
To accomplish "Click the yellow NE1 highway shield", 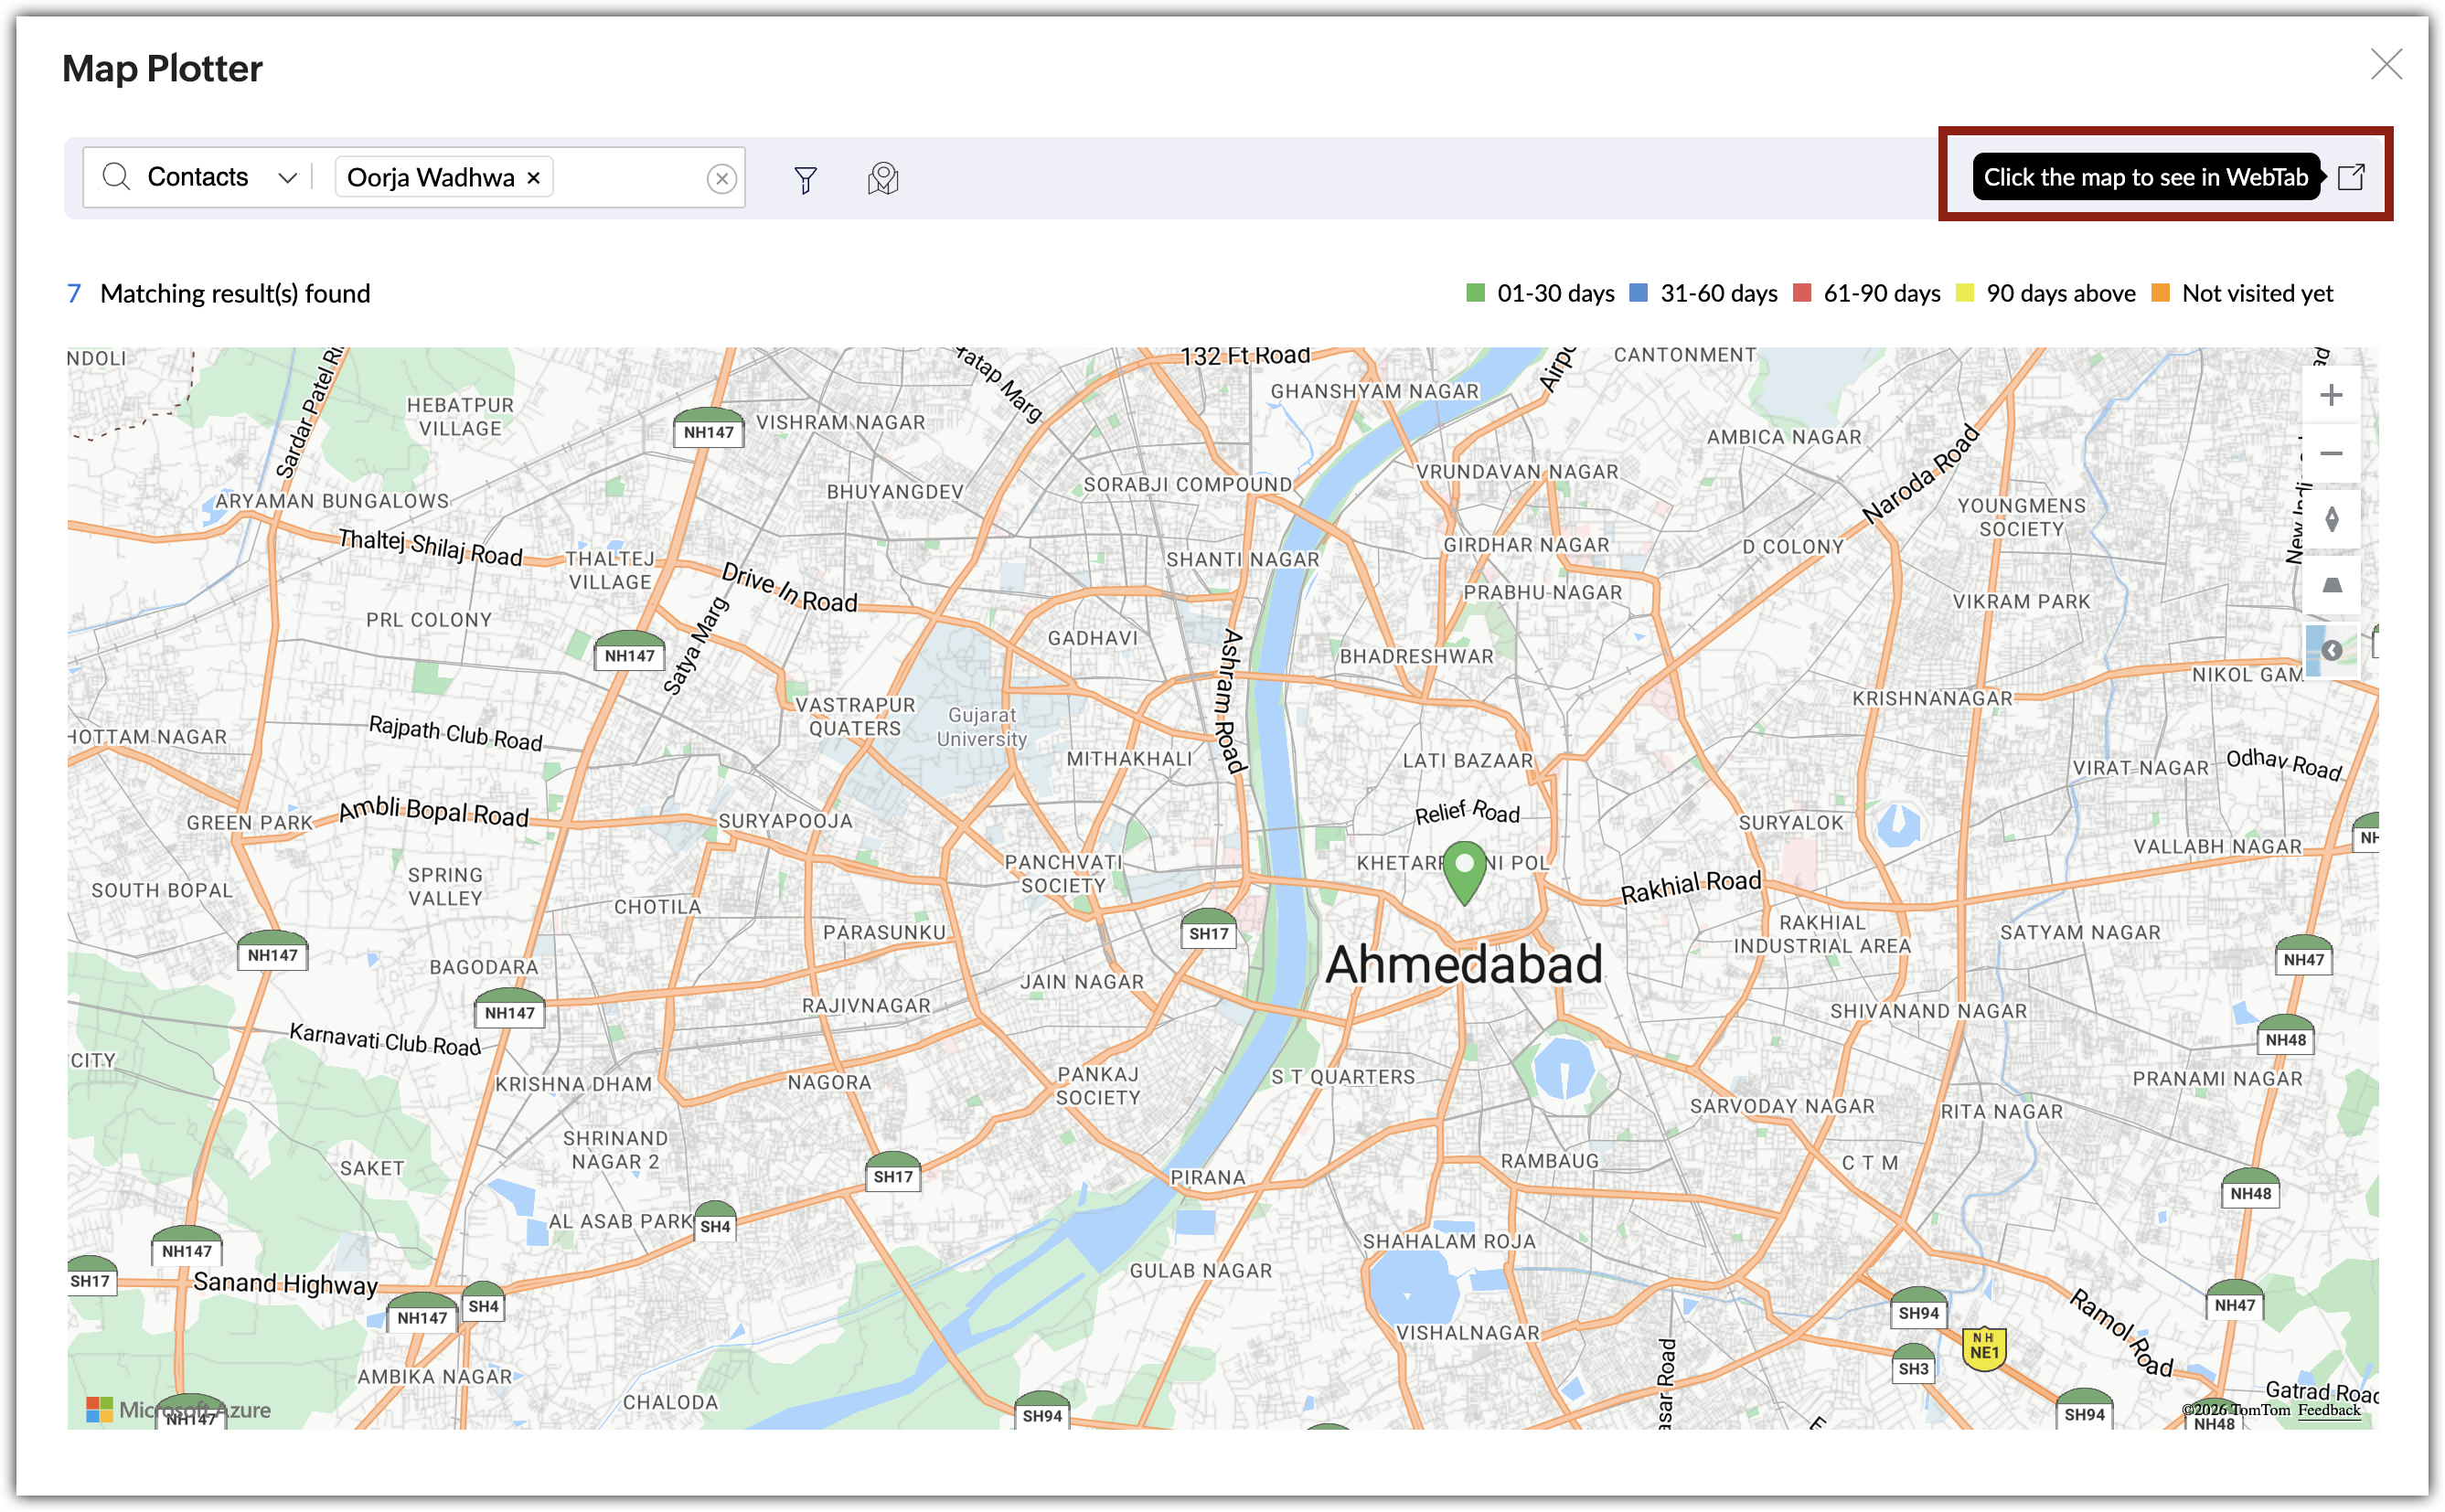I will [1984, 1347].
